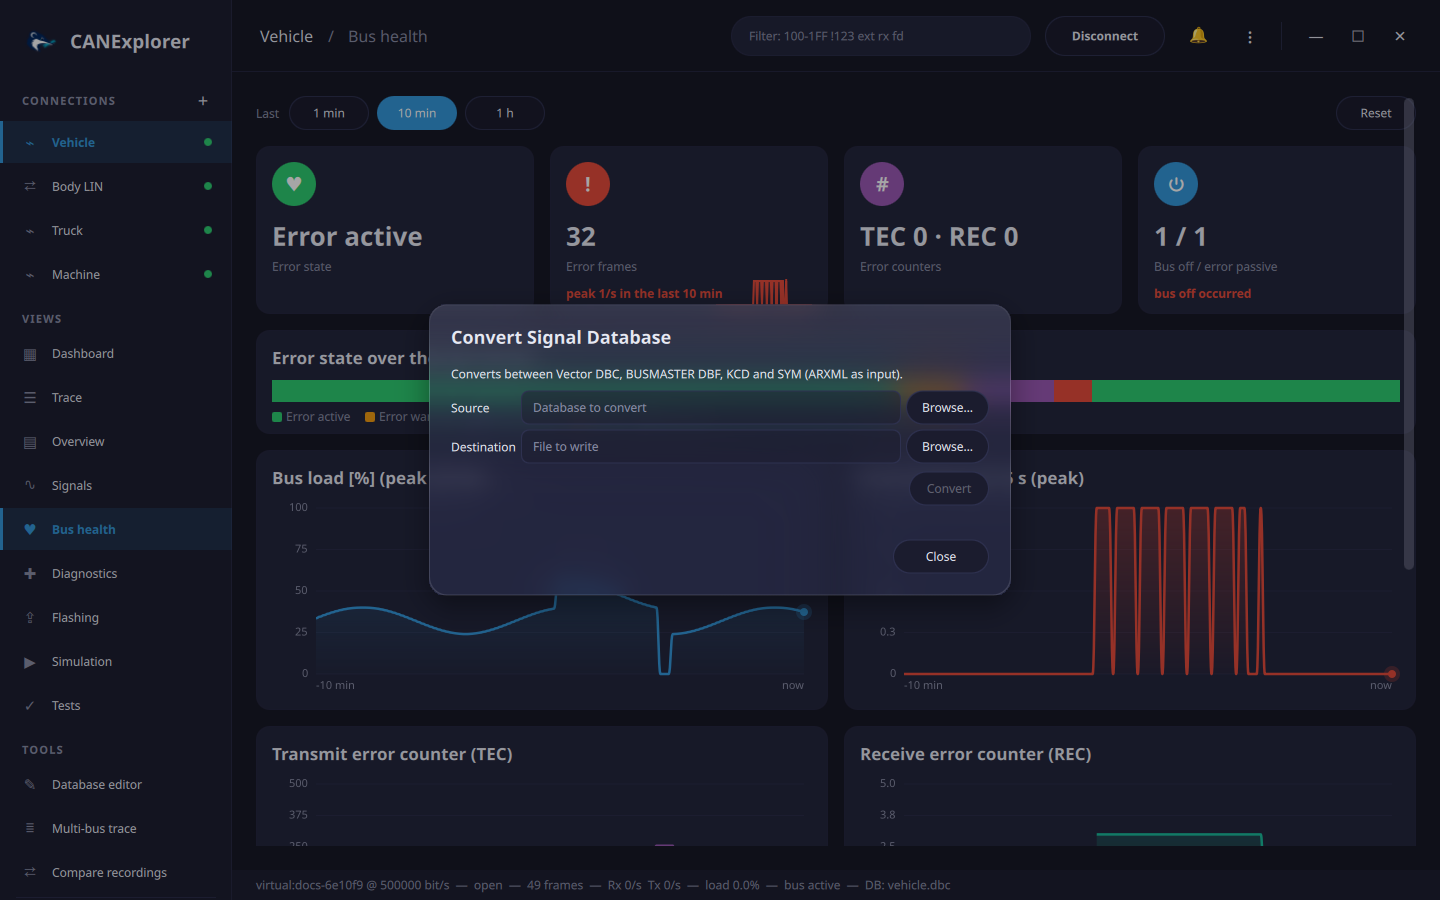Open the Vehicle connection

116,142
